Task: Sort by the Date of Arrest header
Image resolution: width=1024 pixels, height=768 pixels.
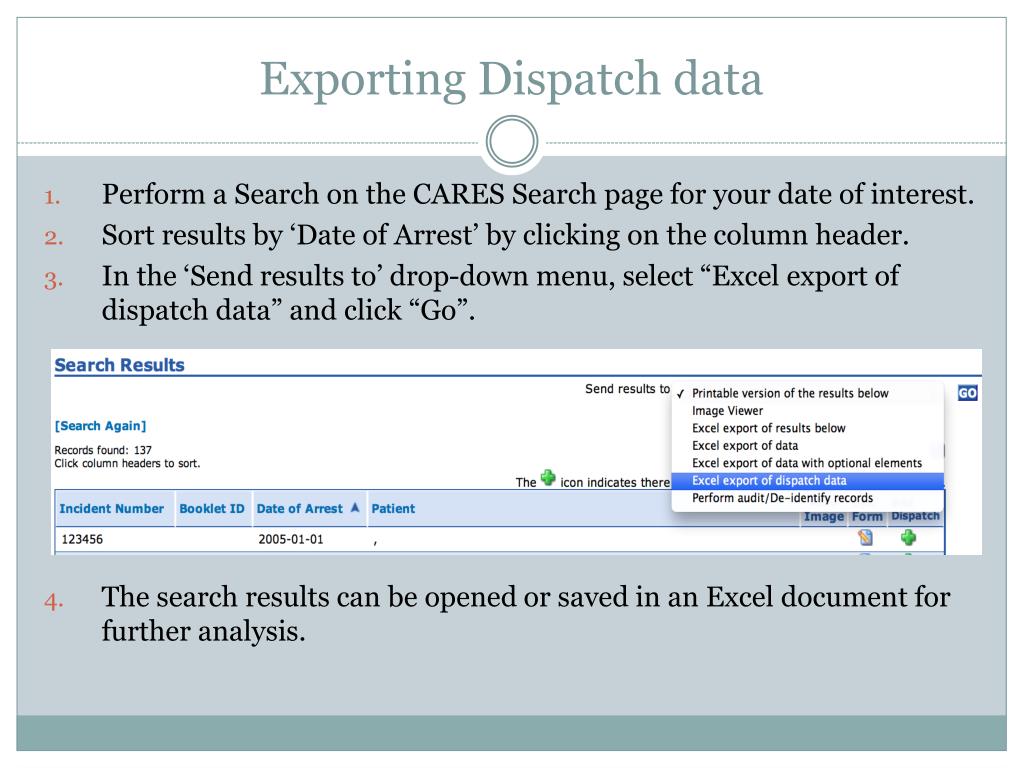Action: pyautogui.click(x=299, y=509)
